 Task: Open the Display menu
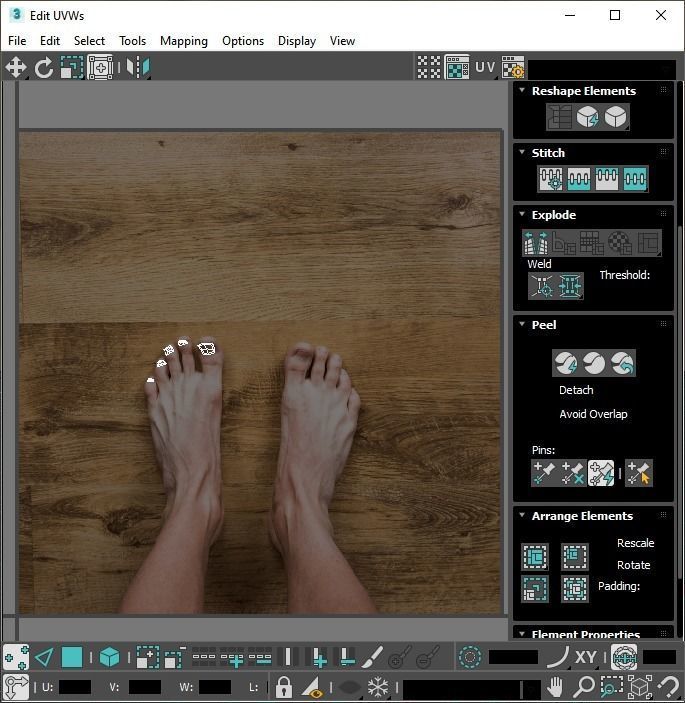[x=297, y=41]
